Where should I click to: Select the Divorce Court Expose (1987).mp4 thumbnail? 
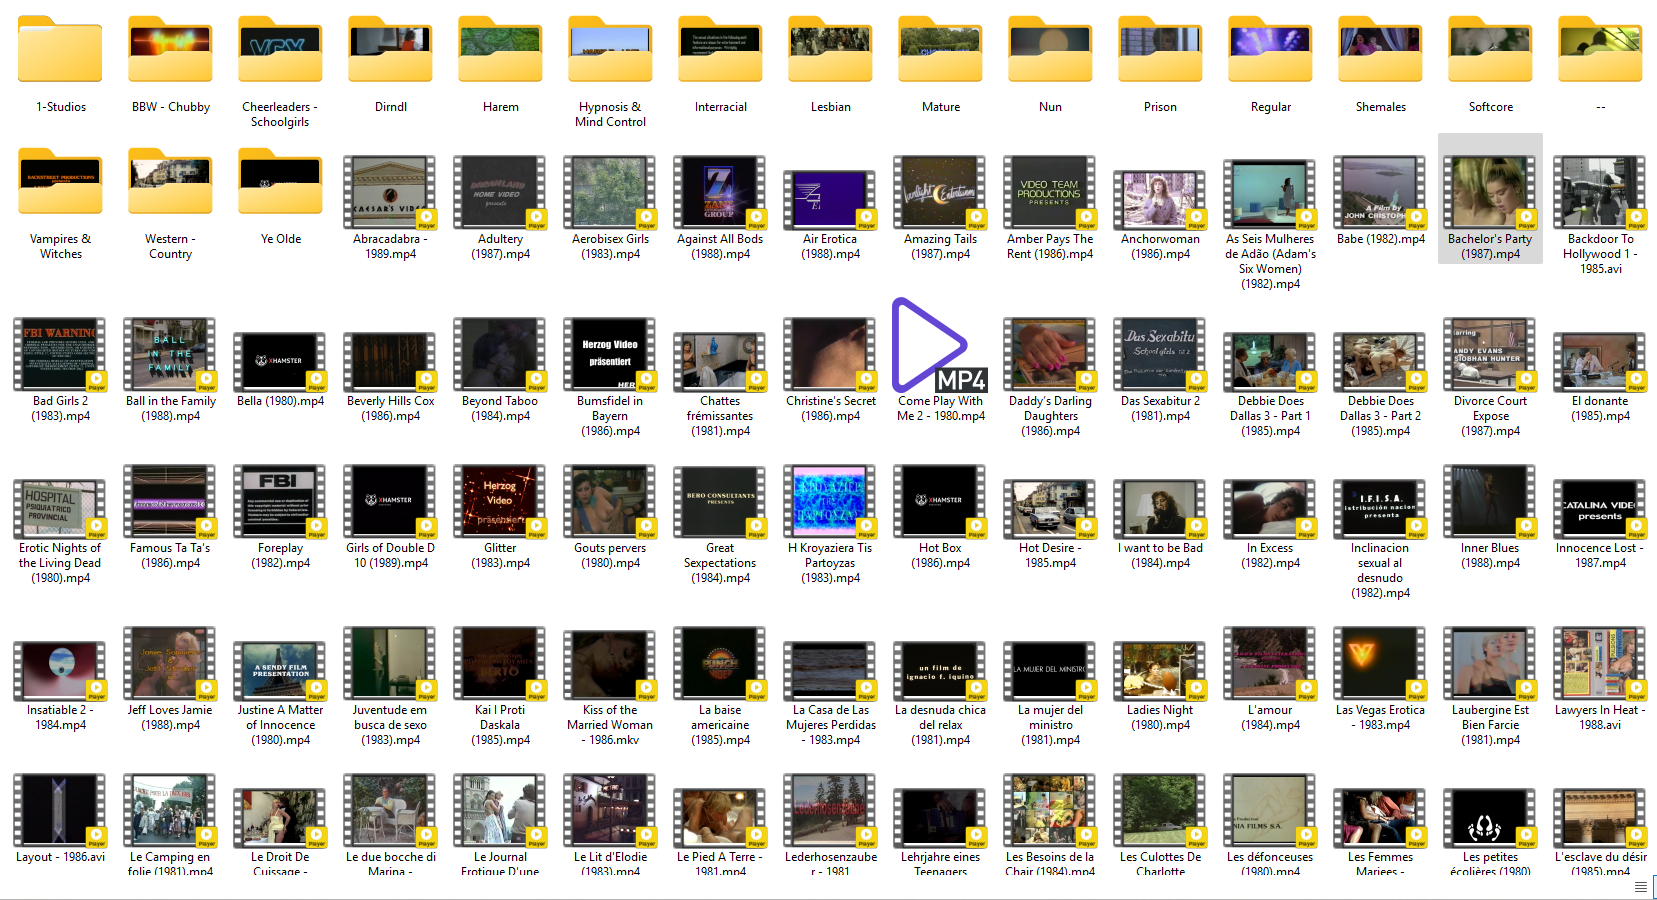coord(1490,355)
